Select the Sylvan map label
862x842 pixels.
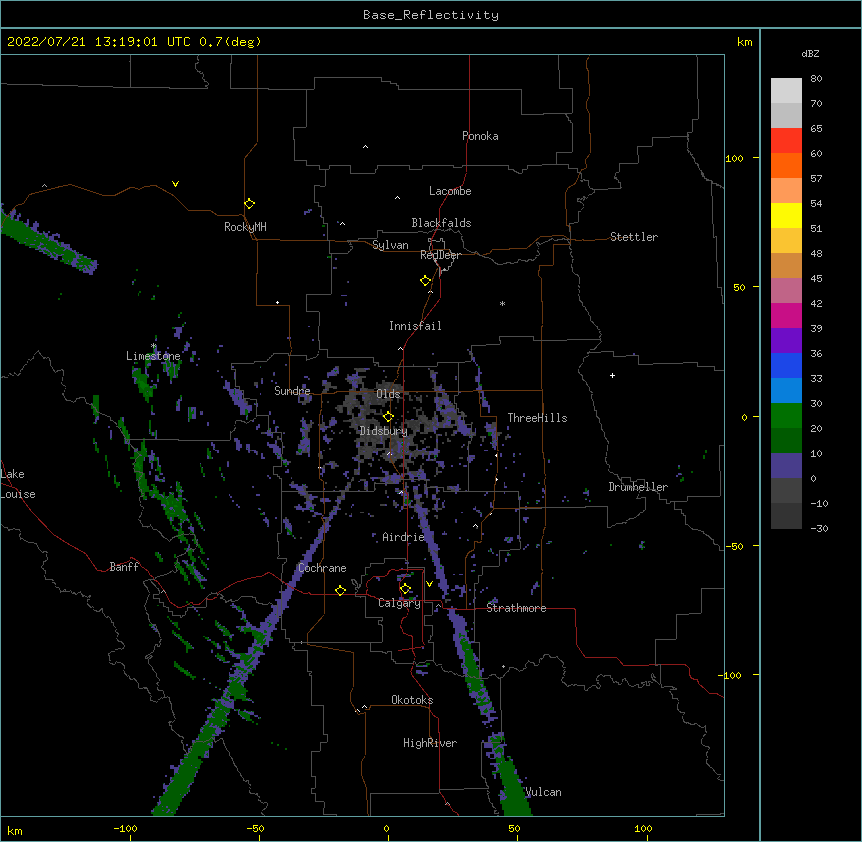click(390, 245)
